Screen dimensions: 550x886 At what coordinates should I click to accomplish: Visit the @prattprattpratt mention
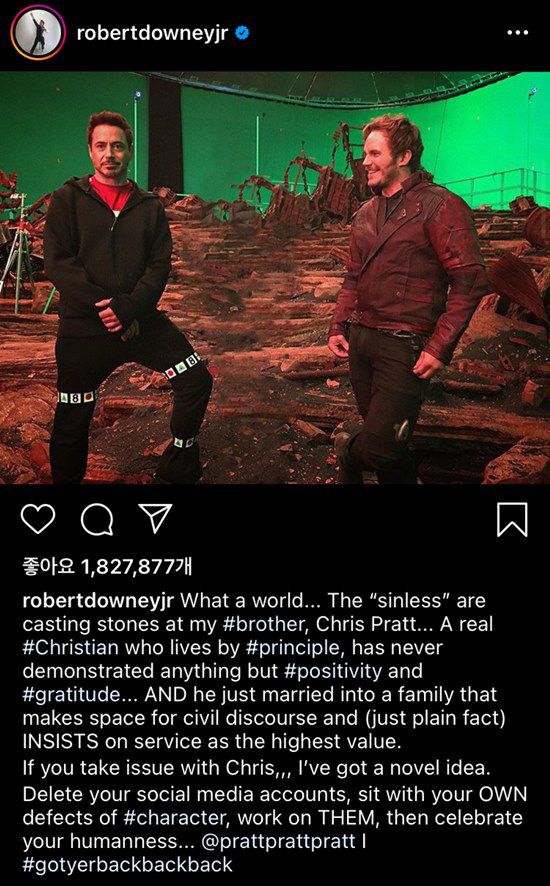click(x=279, y=842)
